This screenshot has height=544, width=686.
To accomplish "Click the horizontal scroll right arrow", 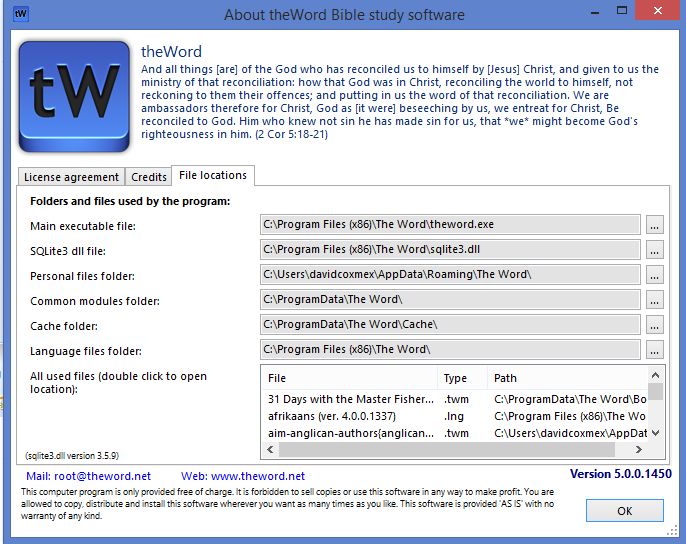I will (x=639, y=449).
